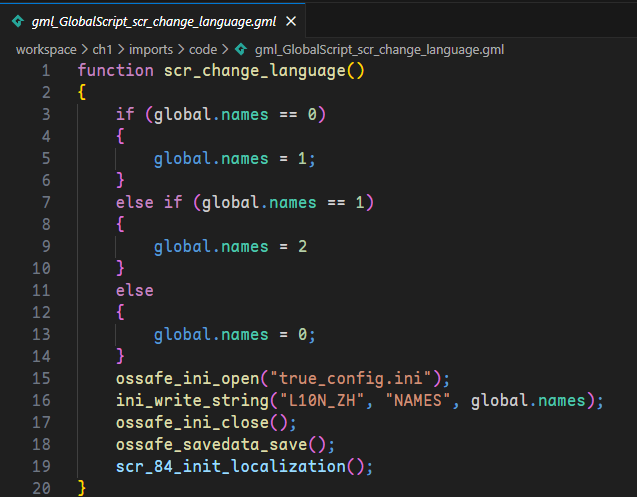Click line number 9 in the gutter
The height and width of the screenshot is (497, 637).
pos(46,246)
